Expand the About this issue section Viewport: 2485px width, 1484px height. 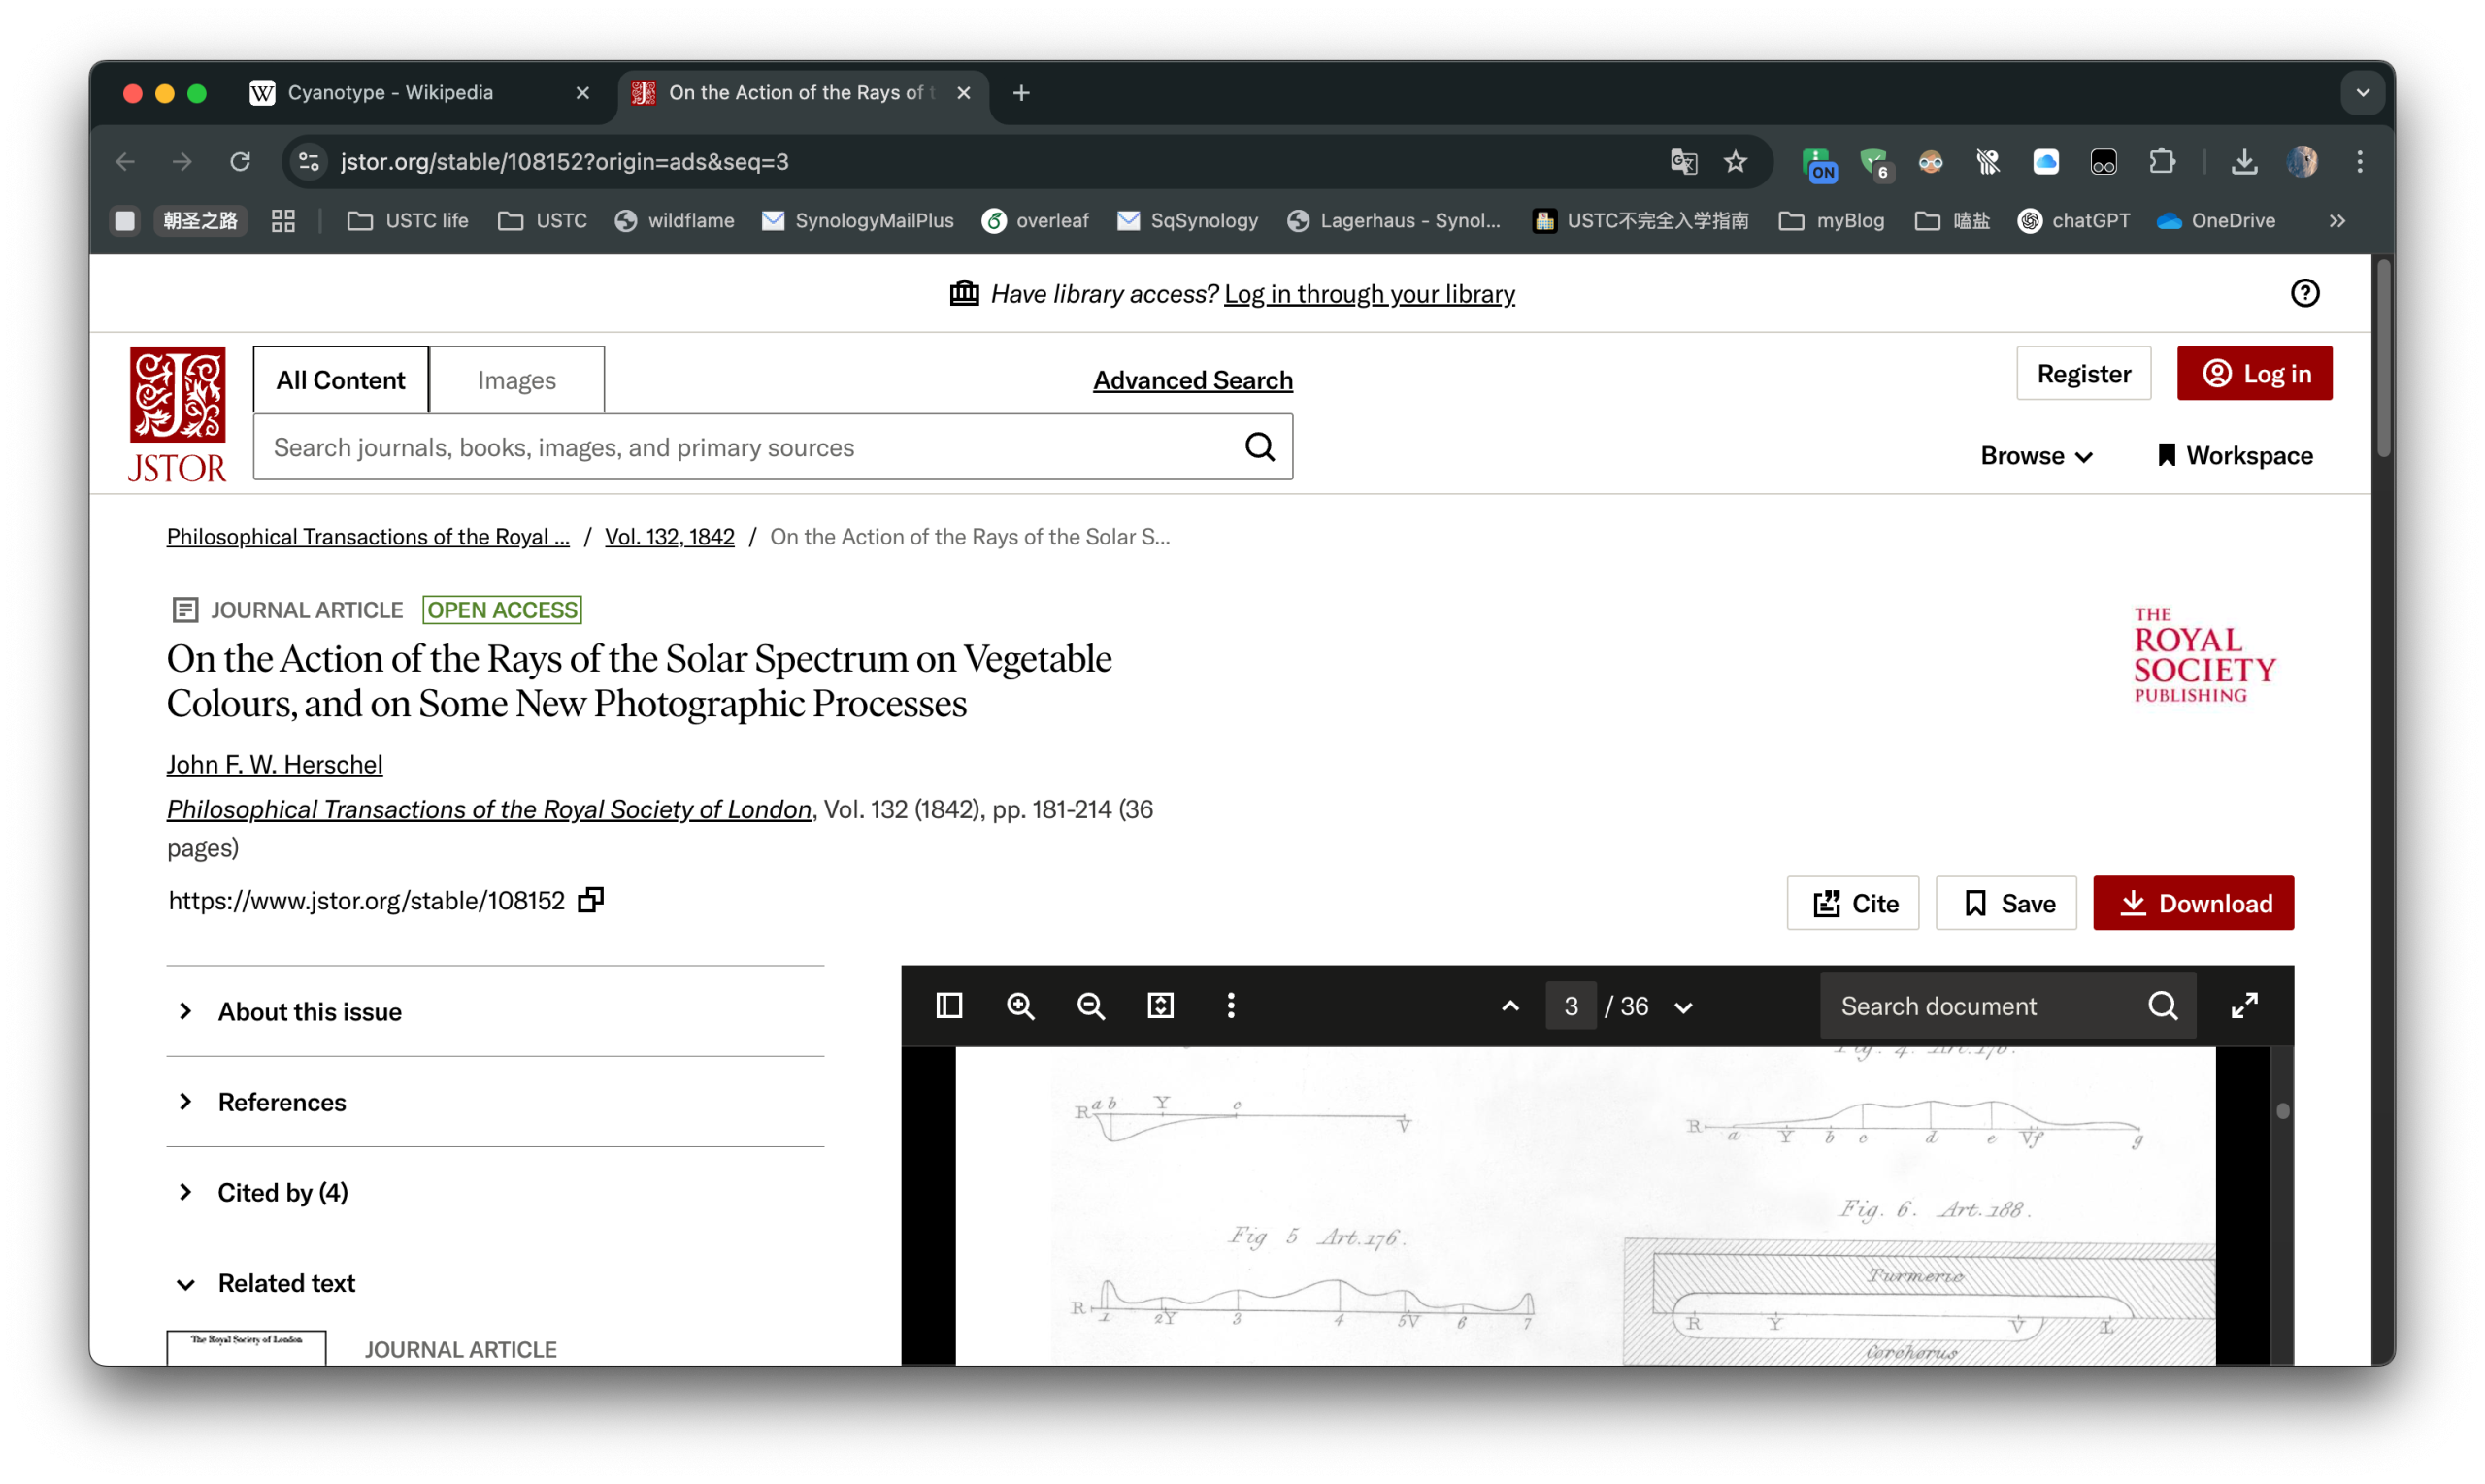click(x=495, y=1011)
